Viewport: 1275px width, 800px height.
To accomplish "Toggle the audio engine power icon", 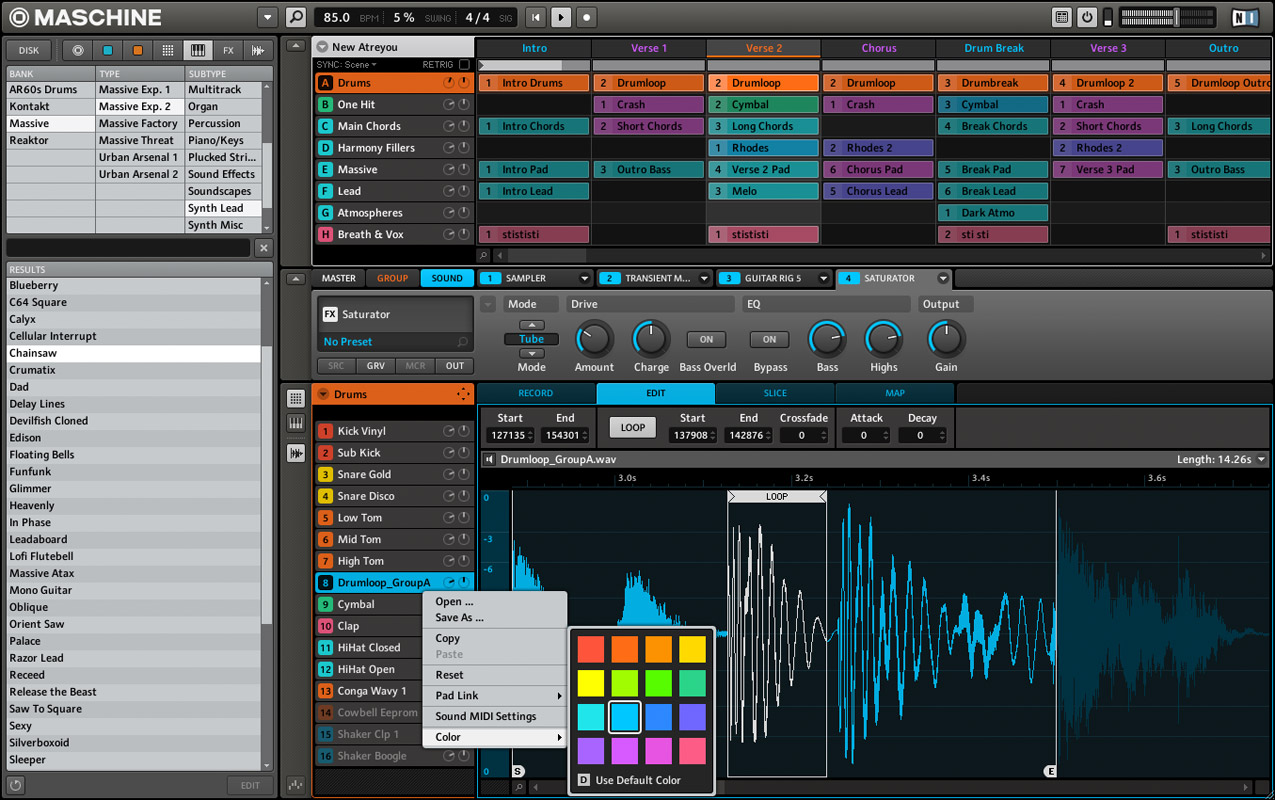I will (1087, 17).
